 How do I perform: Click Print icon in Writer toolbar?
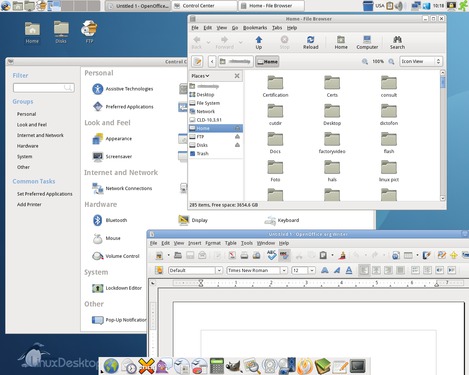point(244,255)
